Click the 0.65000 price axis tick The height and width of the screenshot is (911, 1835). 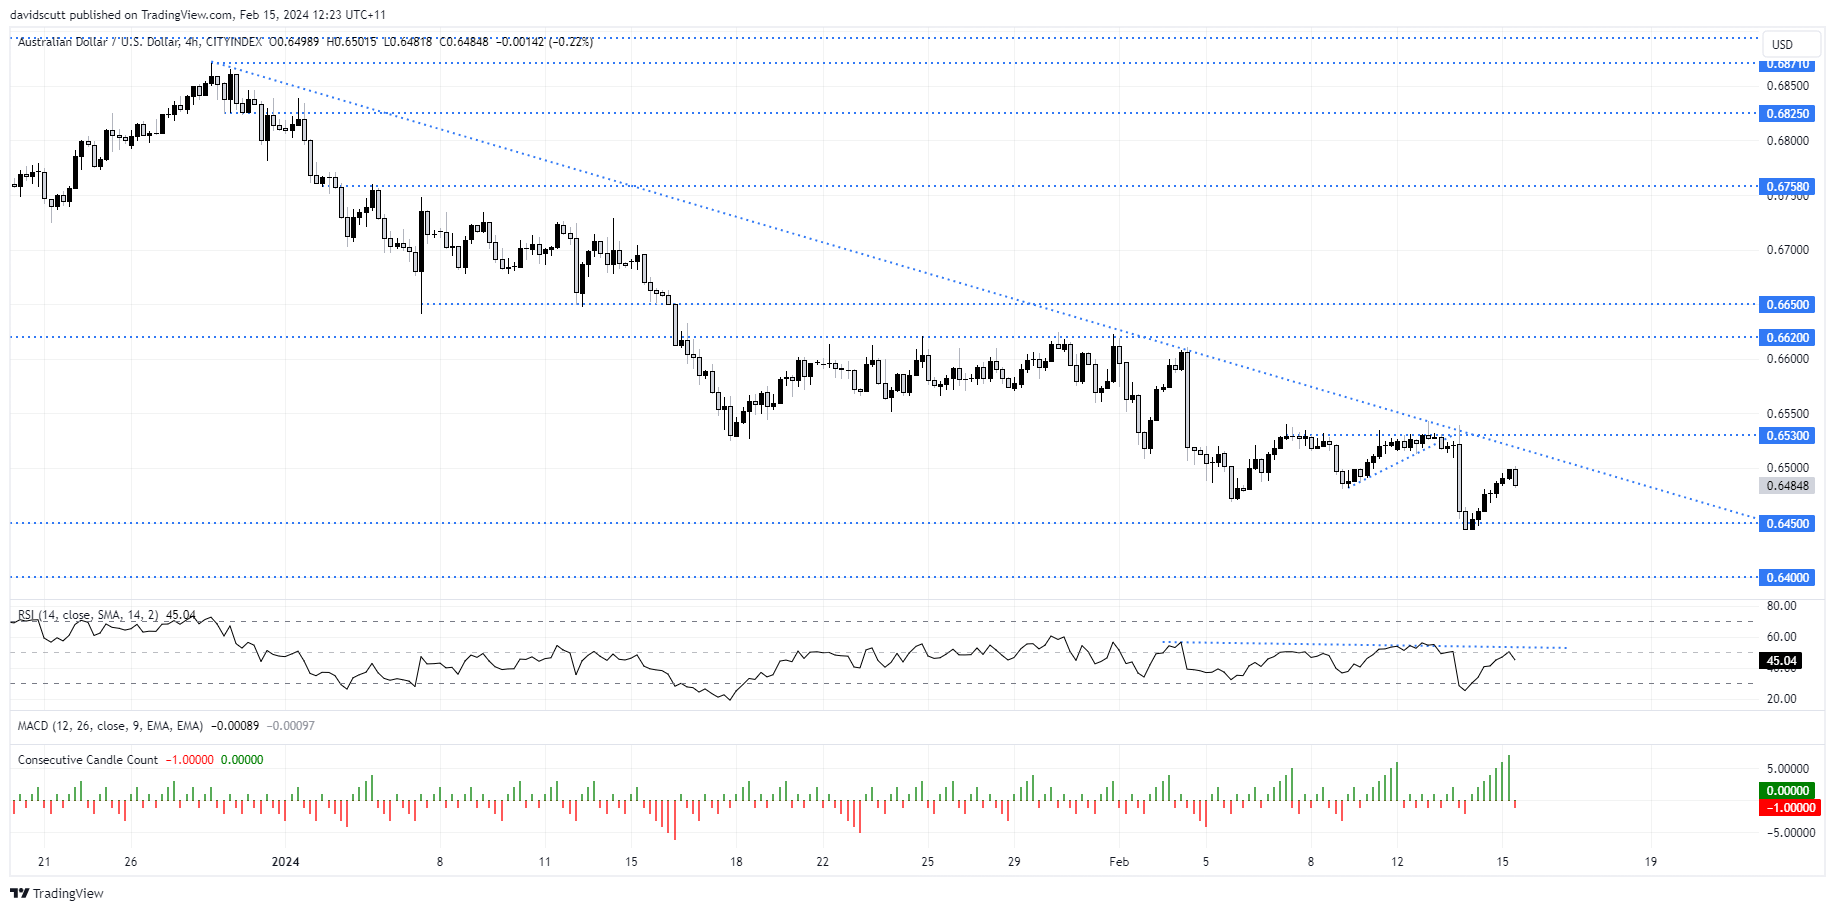pos(1787,468)
